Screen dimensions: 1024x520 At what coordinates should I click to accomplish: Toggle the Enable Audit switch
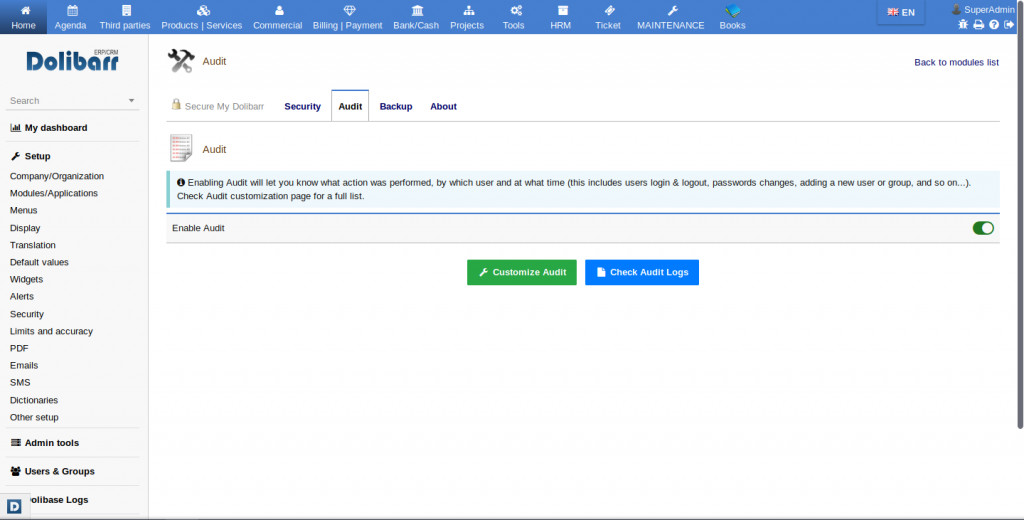[983, 228]
